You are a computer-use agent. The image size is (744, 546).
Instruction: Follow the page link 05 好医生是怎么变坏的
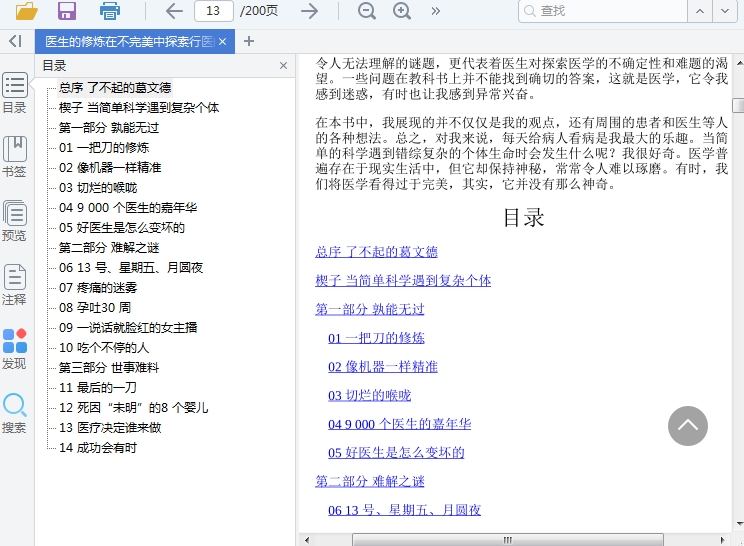click(x=396, y=453)
